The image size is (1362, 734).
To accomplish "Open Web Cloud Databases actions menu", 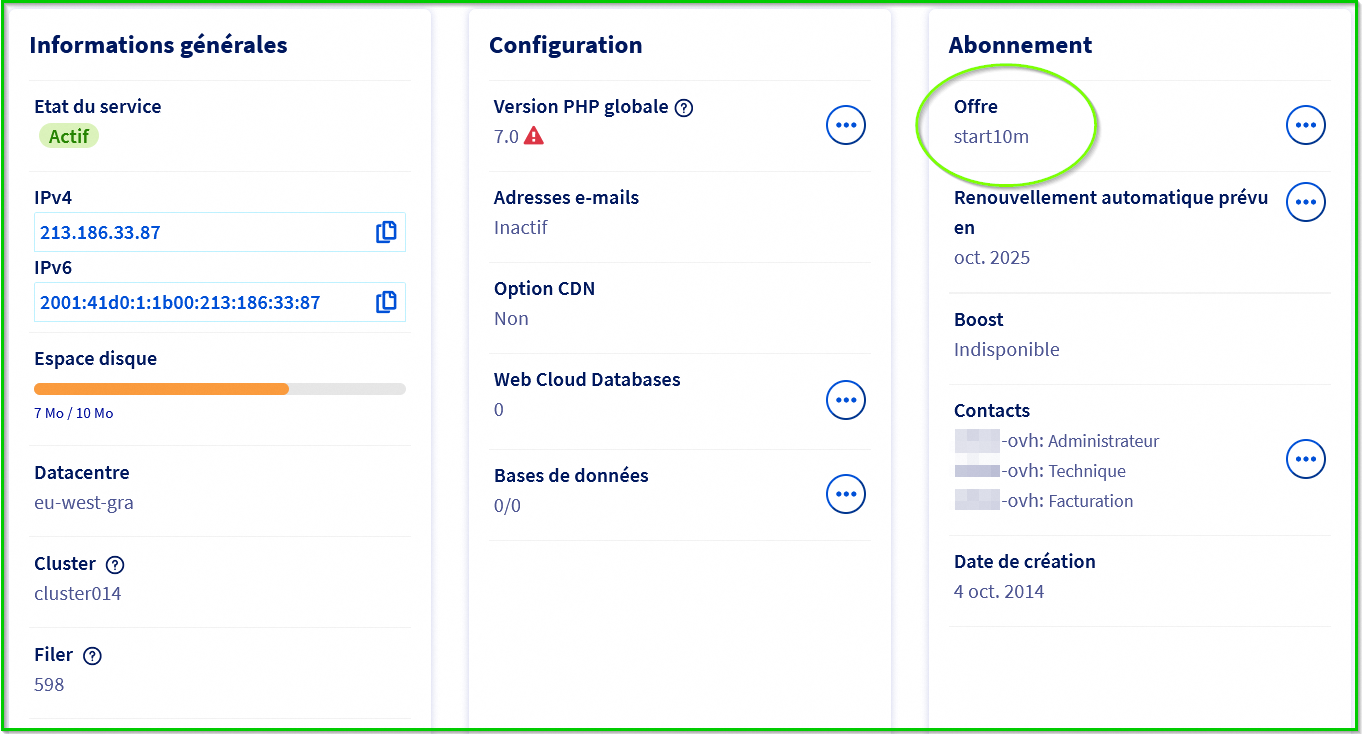I will tap(845, 400).
